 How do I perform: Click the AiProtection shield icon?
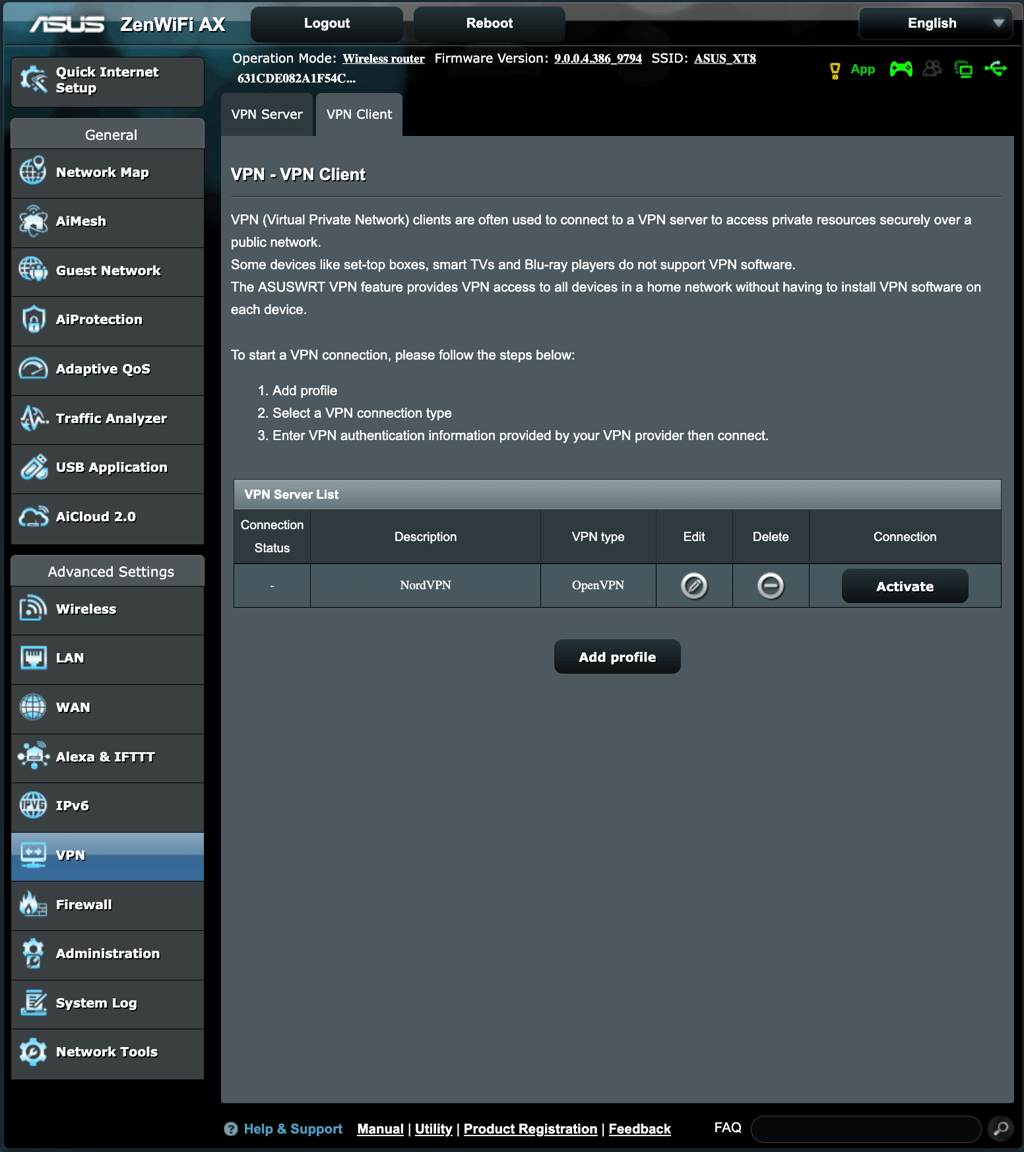(33, 319)
